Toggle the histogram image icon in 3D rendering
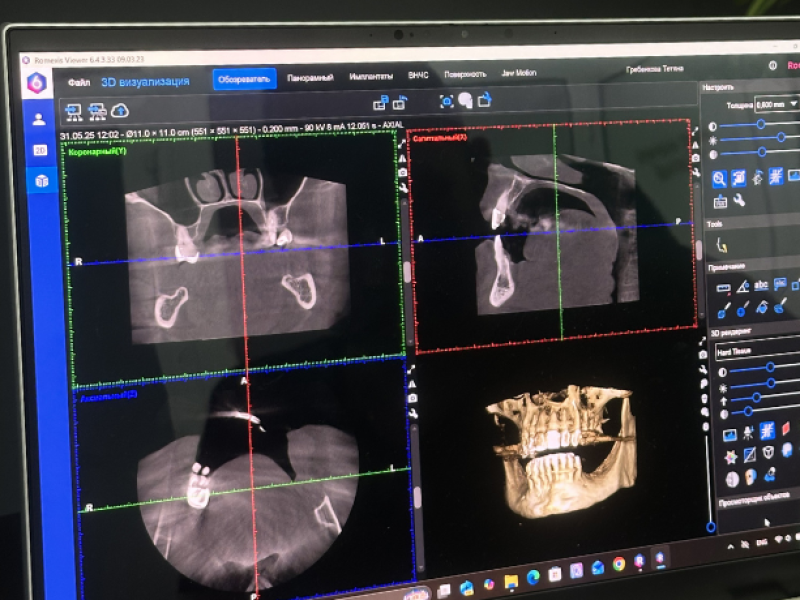The image size is (800, 600). click(730, 435)
